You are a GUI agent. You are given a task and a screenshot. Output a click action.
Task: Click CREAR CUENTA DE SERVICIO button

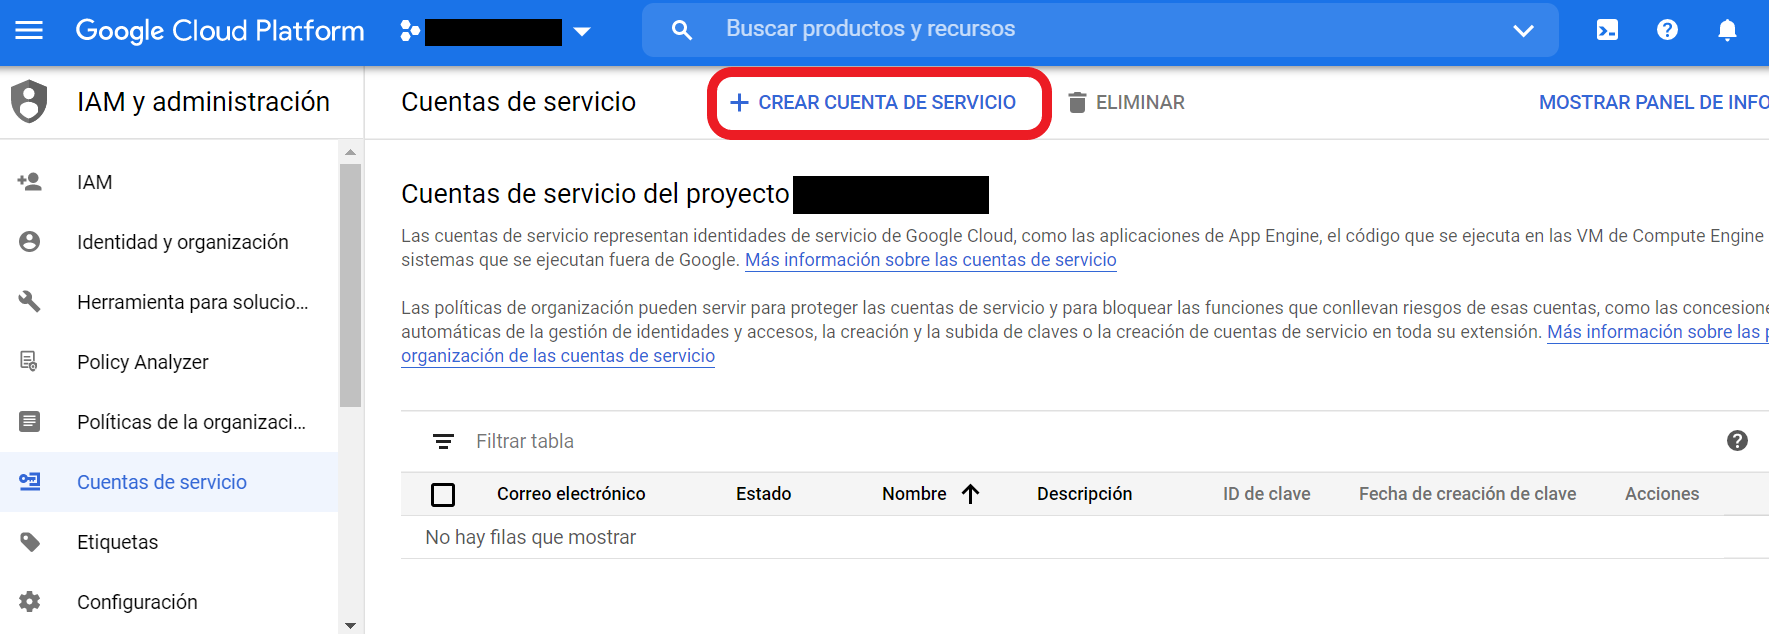coord(873,102)
